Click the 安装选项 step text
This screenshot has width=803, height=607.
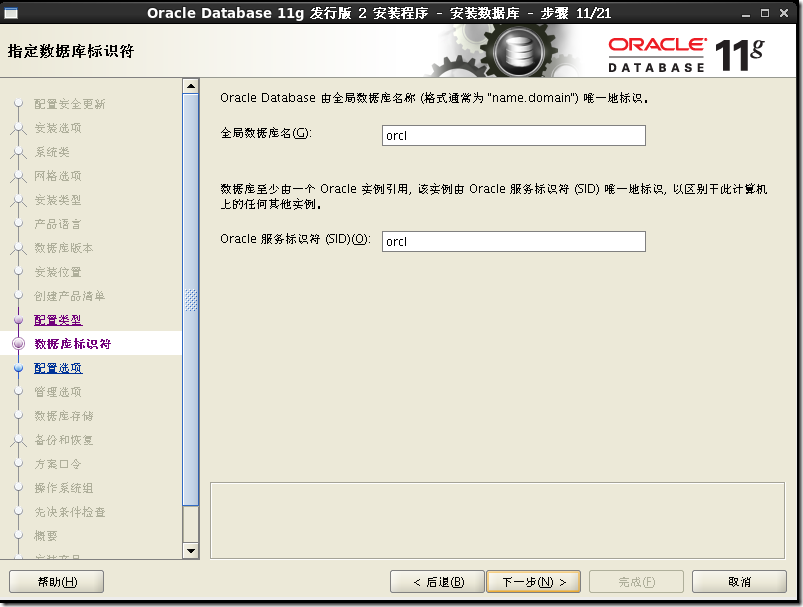click(x=58, y=128)
